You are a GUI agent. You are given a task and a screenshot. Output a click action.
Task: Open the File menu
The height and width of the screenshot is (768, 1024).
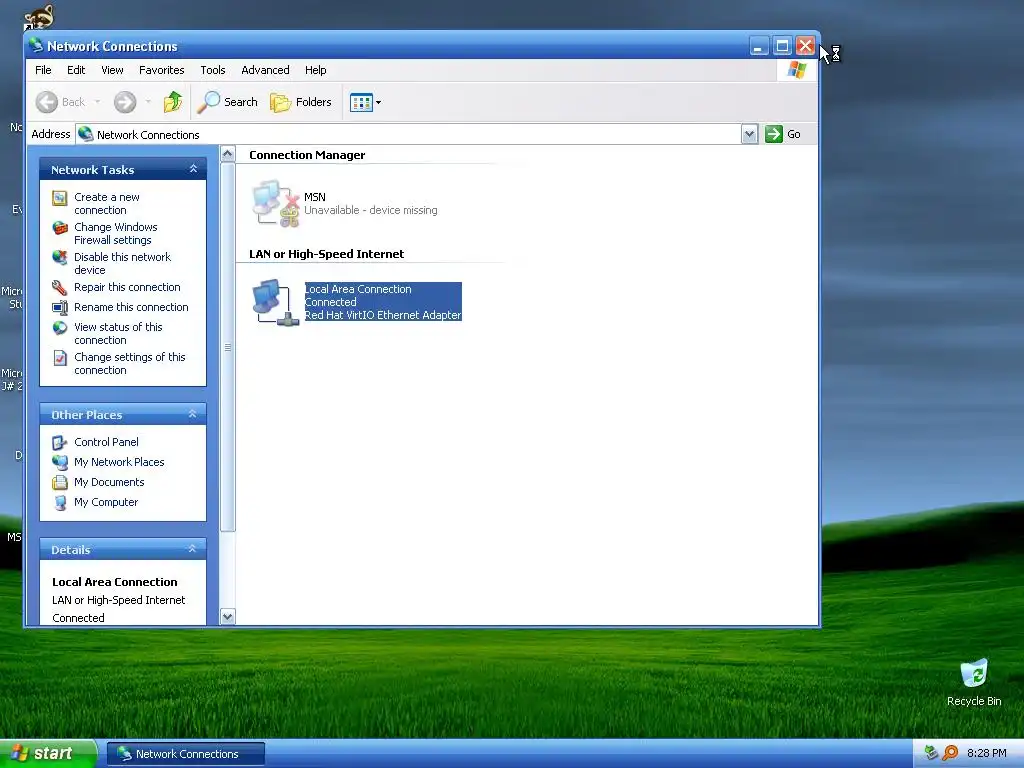coord(43,70)
